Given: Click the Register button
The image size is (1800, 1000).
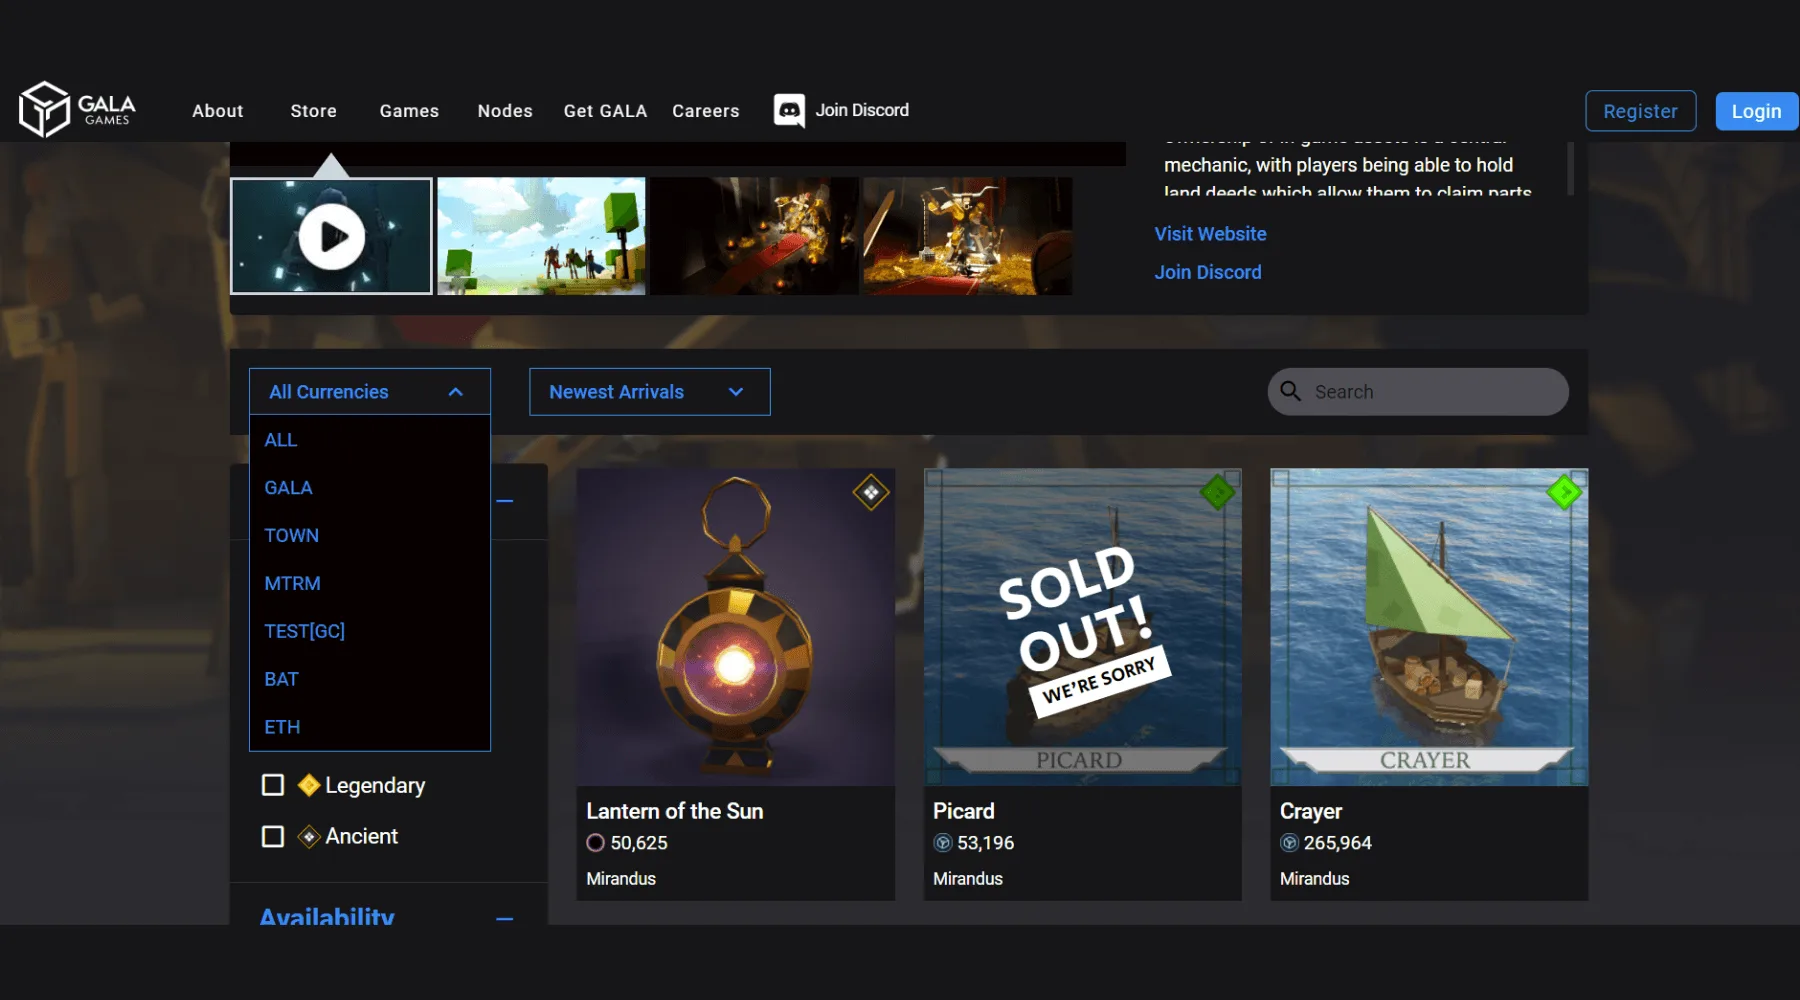Looking at the screenshot, I should coord(1640,111).
